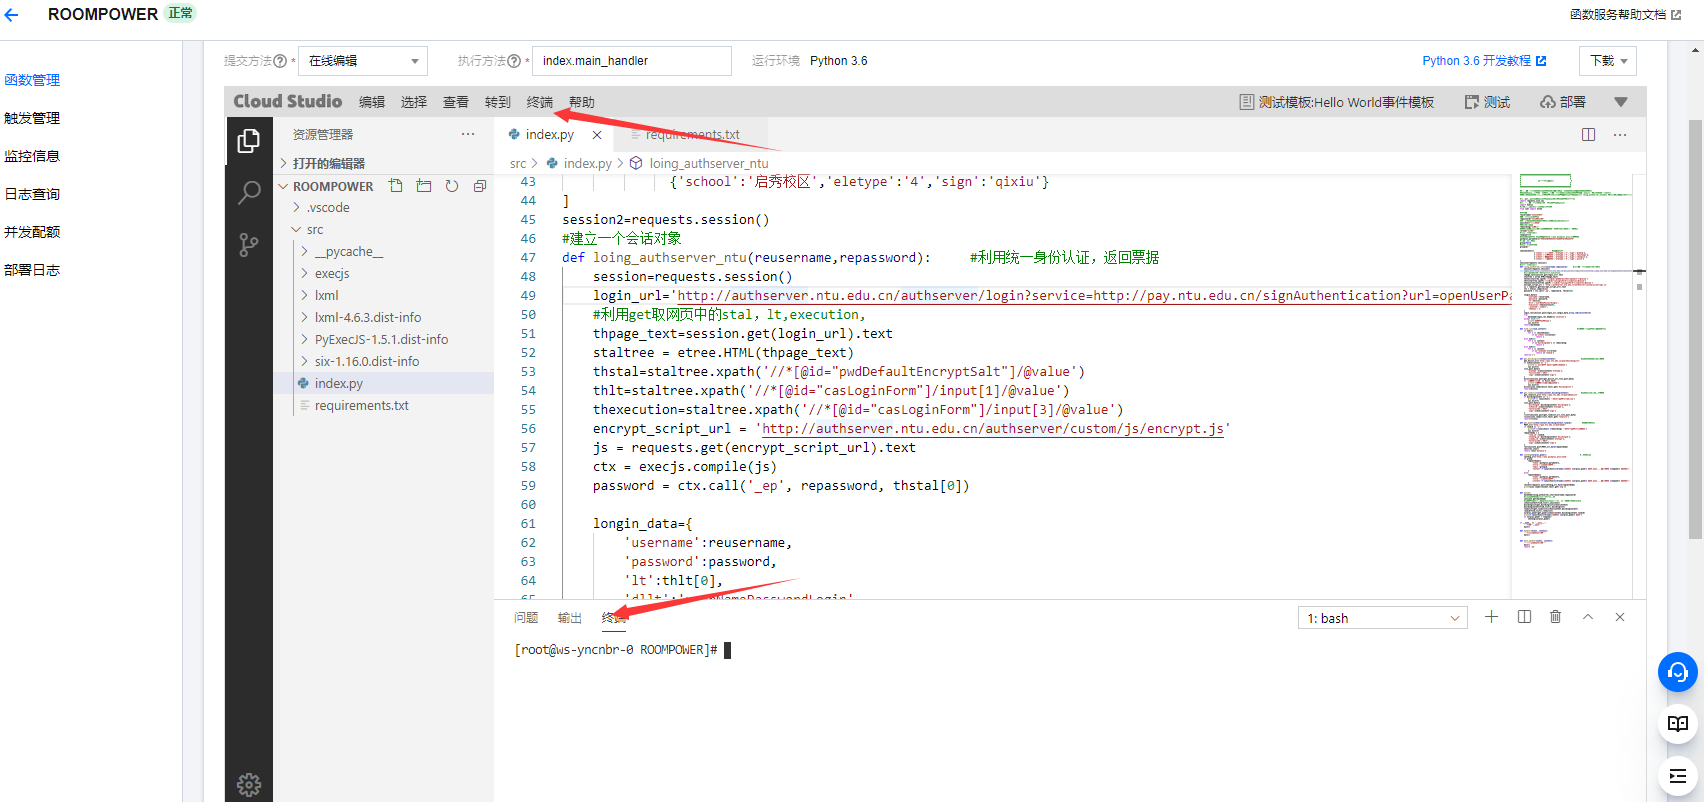Go to 日志查询 in the sidebar
Viewport: 1704px width, 802px height.
pyautogui.click(x=32, y=194)
